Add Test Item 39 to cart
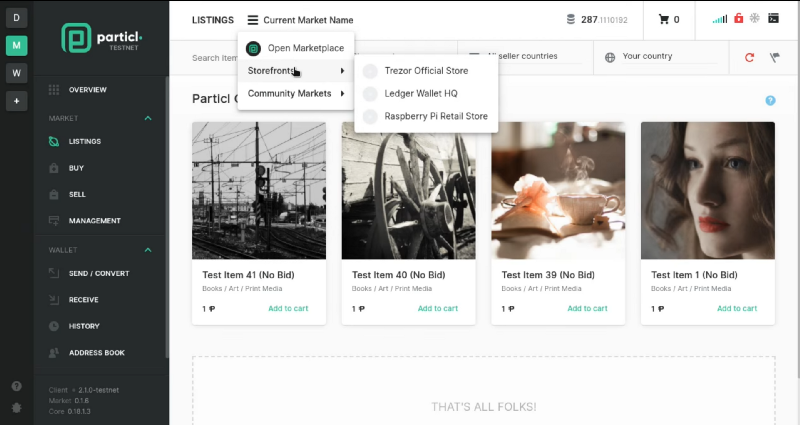This screenshot has height=425, width=800. pos(587,308)
